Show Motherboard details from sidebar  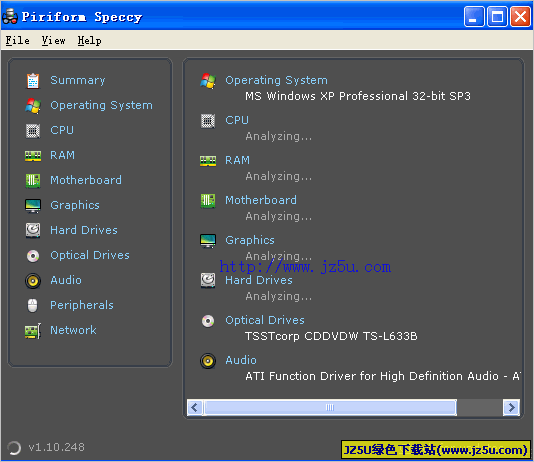tap(86, 180)
